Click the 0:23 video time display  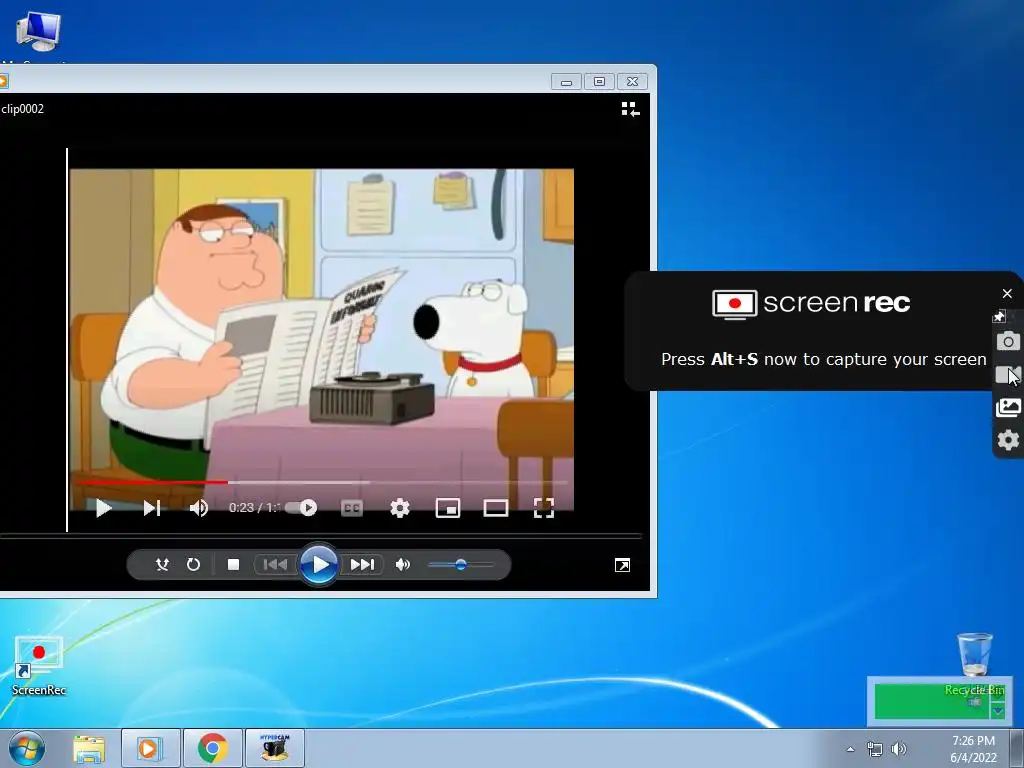(253, 508)
